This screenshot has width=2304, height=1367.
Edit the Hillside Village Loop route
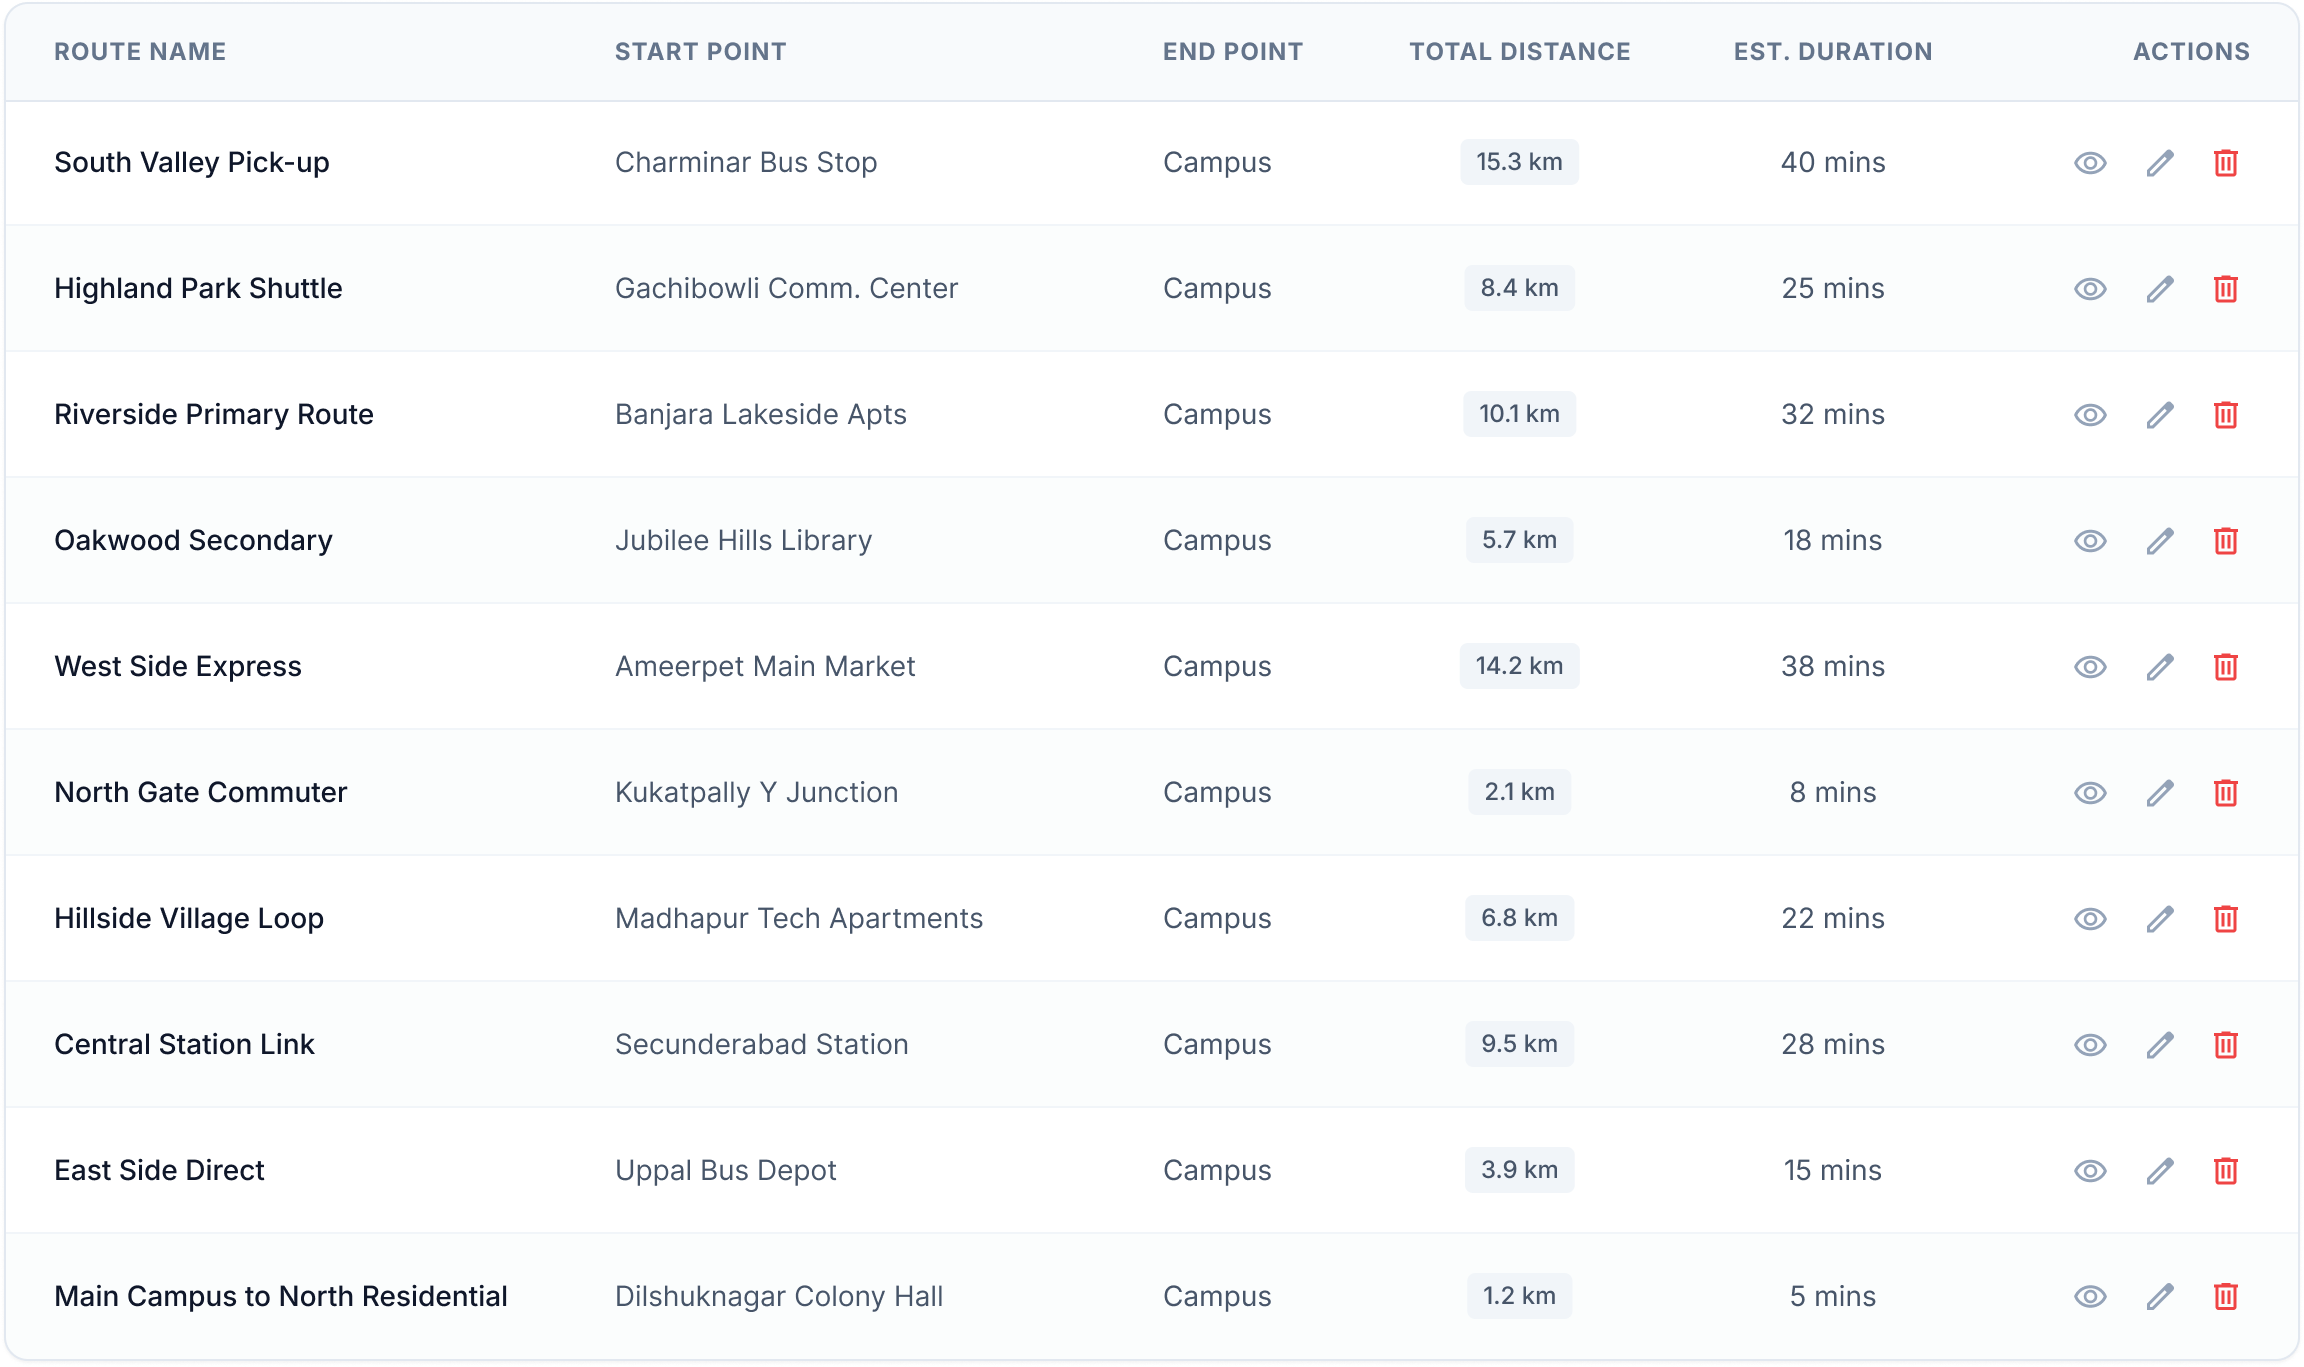pos(2159,918)
